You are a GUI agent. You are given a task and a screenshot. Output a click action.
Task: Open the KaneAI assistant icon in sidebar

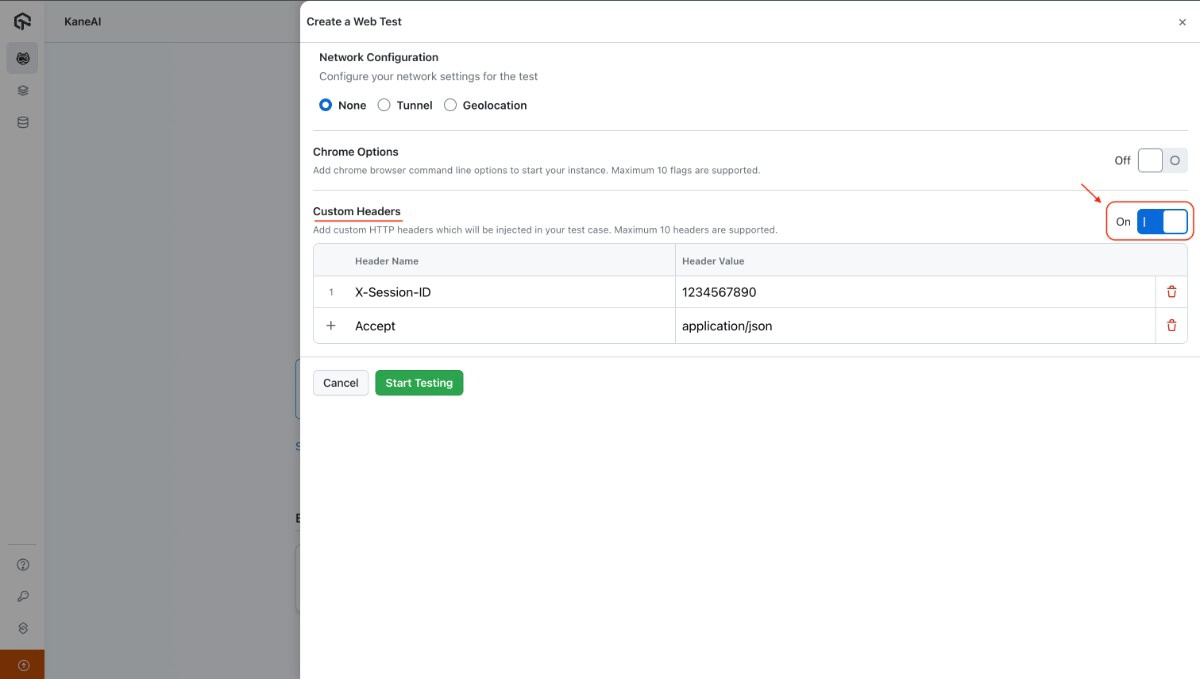(x=22, y=58)
